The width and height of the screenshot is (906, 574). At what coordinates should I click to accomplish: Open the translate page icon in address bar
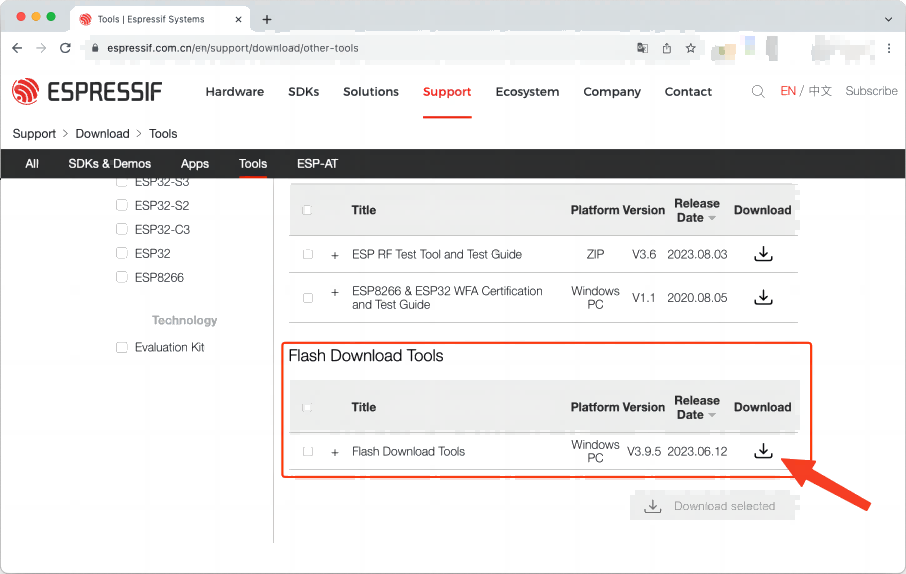click(x=642, y=48)
